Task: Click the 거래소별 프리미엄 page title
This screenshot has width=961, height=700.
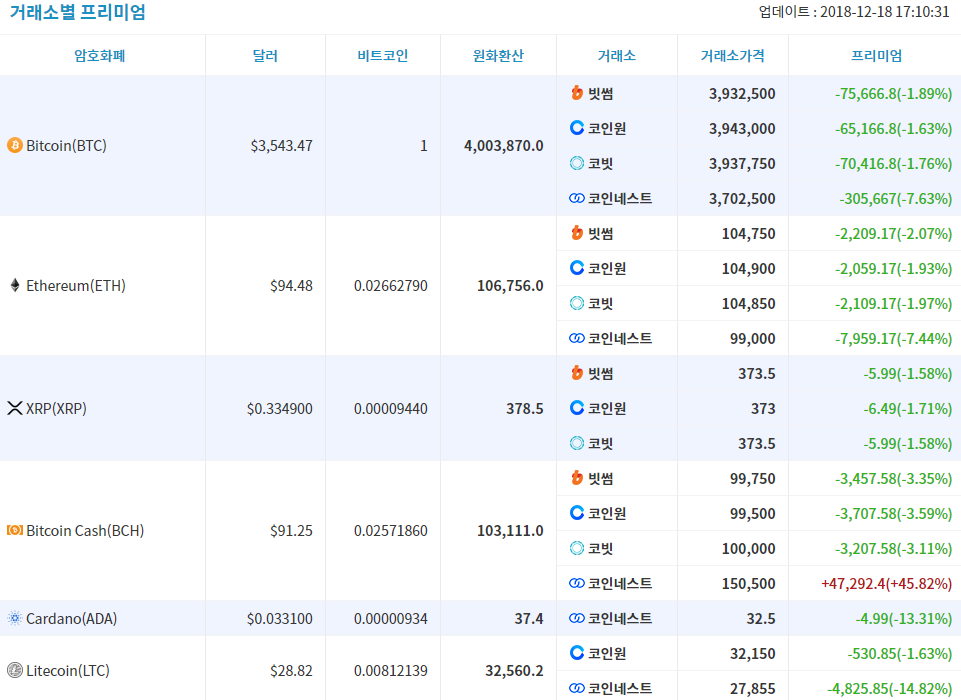Action: pos(78,12)
